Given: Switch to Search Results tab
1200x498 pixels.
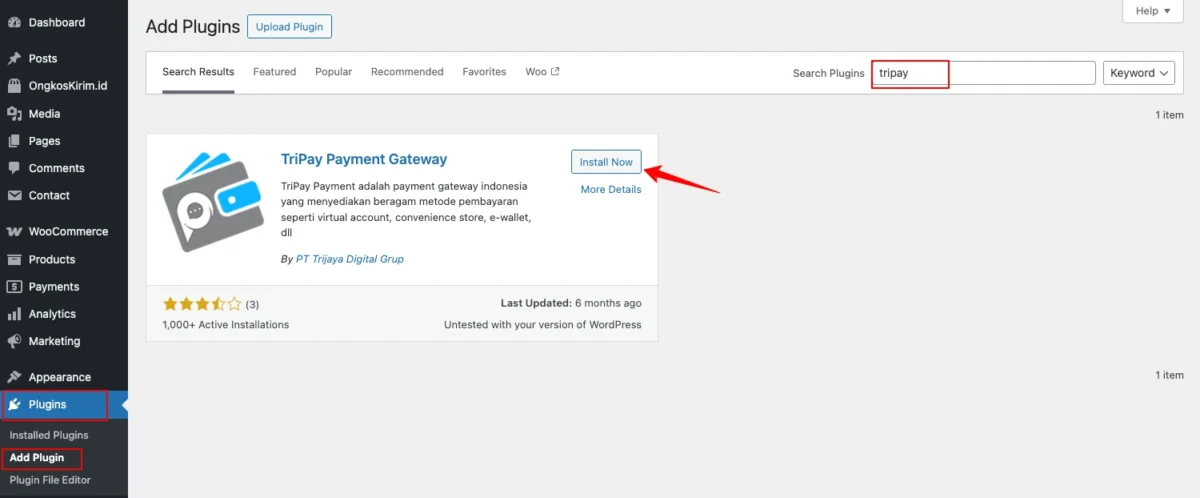Looking at the screenshot, I should (x=198, y=72).
